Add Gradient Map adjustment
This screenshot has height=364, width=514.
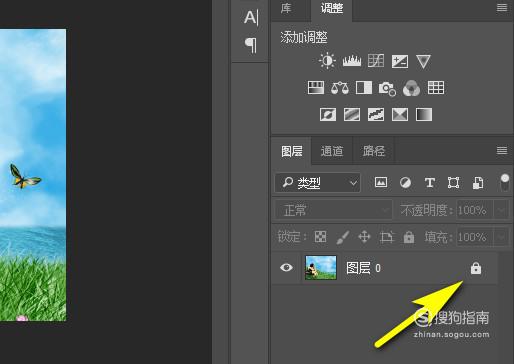pyautogui.click(x=424, y=114)
